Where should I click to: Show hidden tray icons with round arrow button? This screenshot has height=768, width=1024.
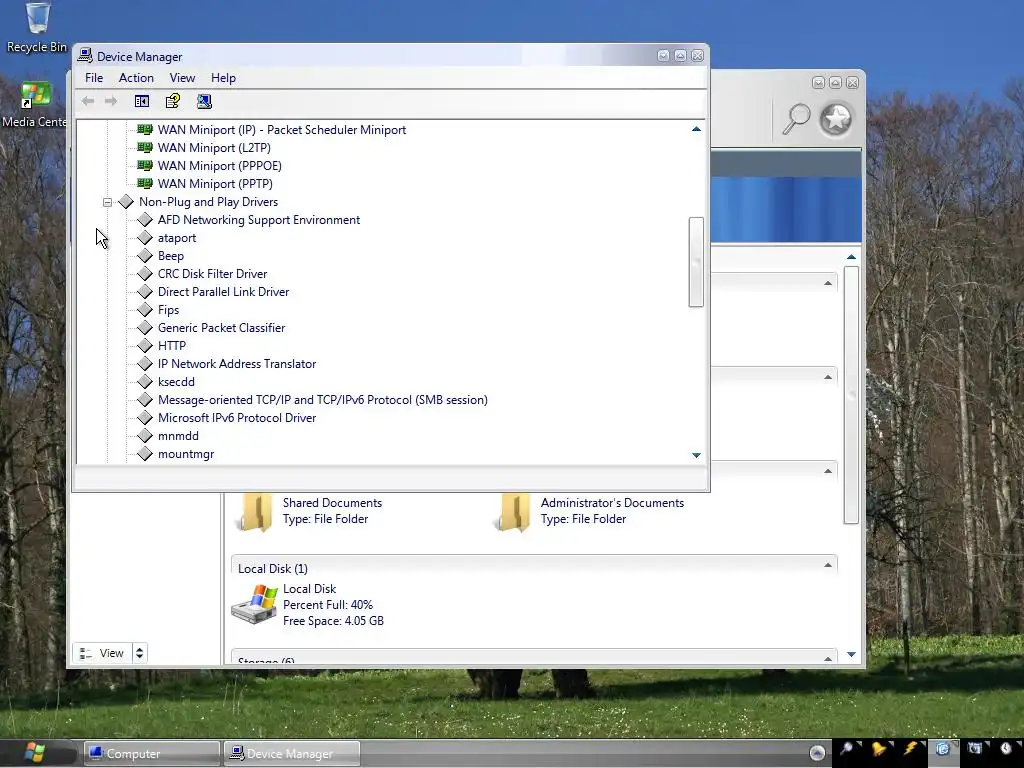point(817,753)
